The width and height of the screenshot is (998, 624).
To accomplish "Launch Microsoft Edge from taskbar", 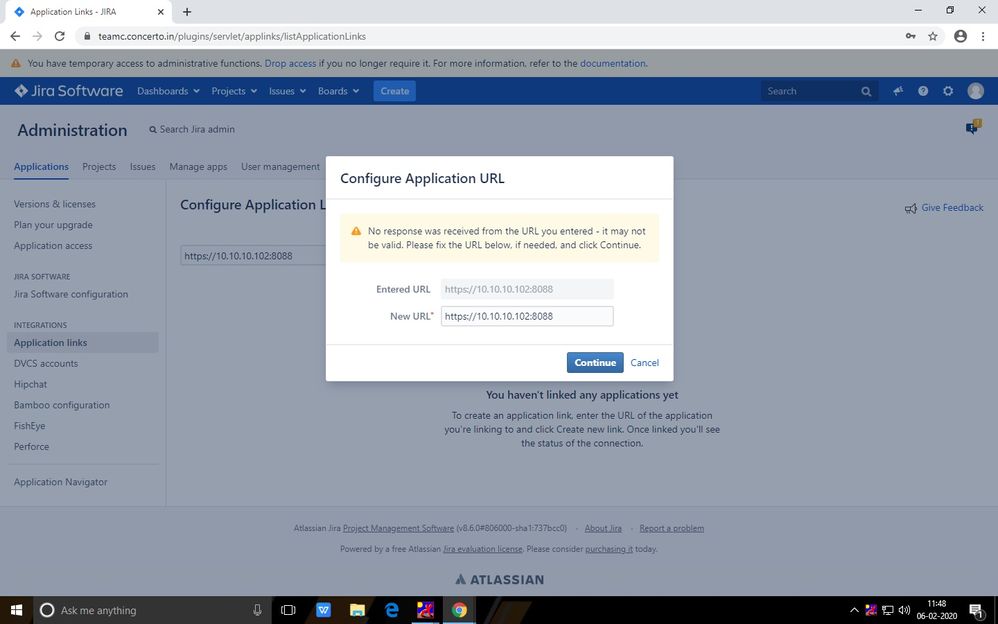I will pos(391,610).
